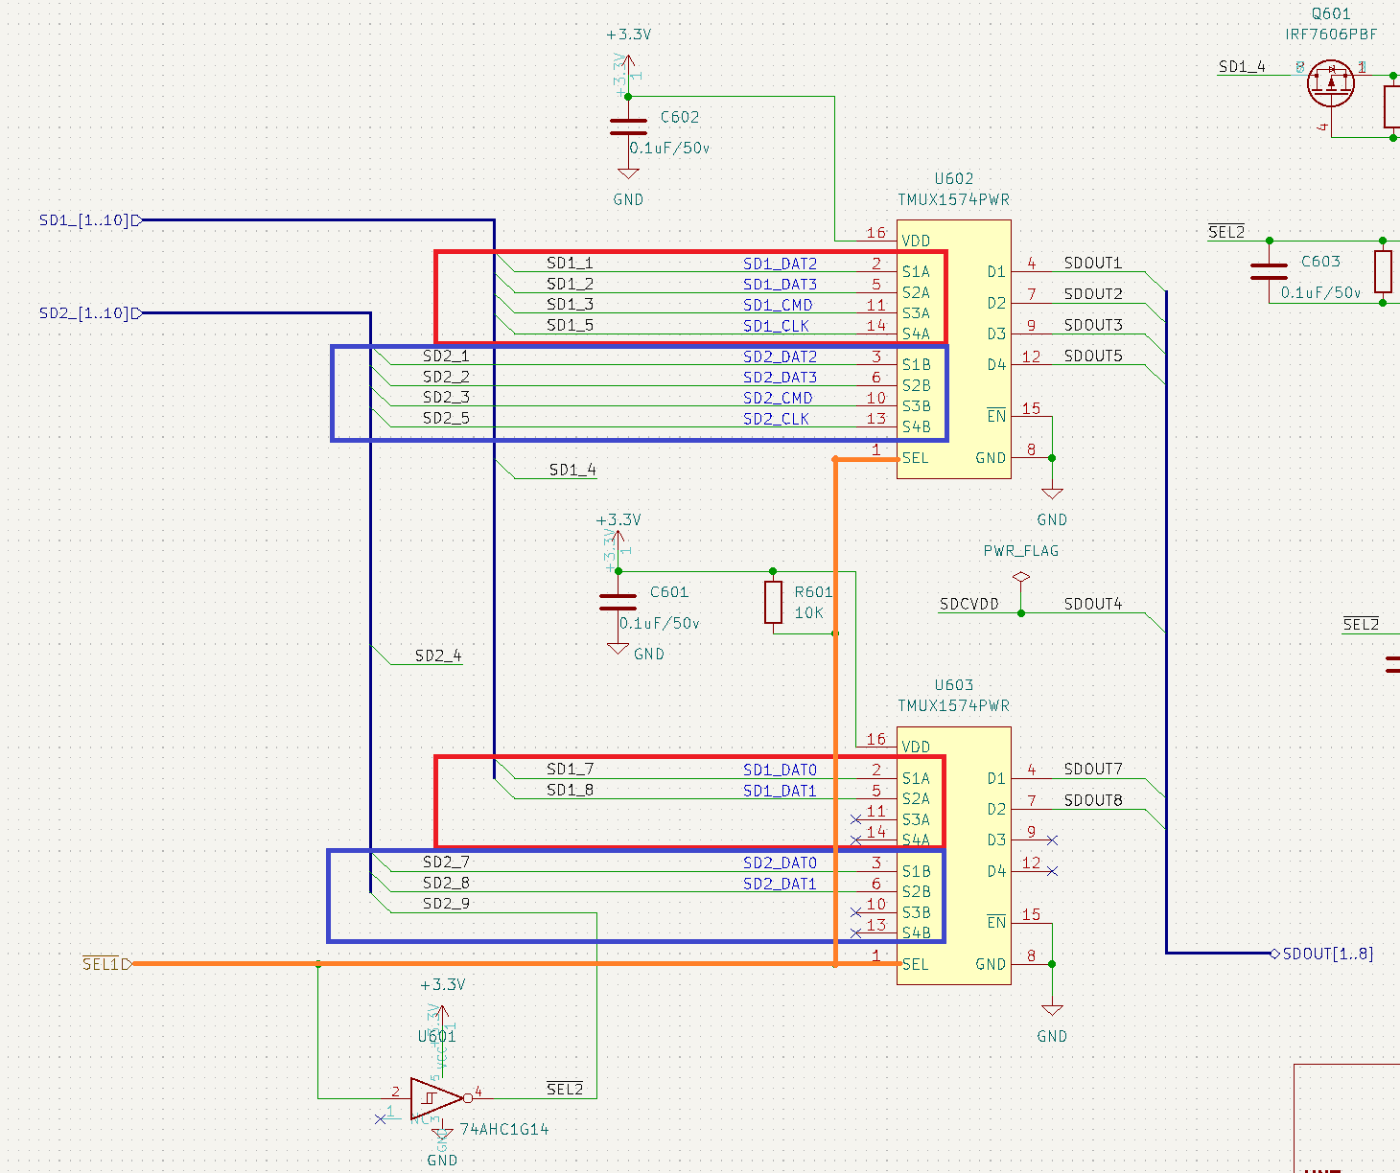Screen dimensions: 1400x1173
Task: Click the SD2_DAT1 net label
Action: click(780, 884)
